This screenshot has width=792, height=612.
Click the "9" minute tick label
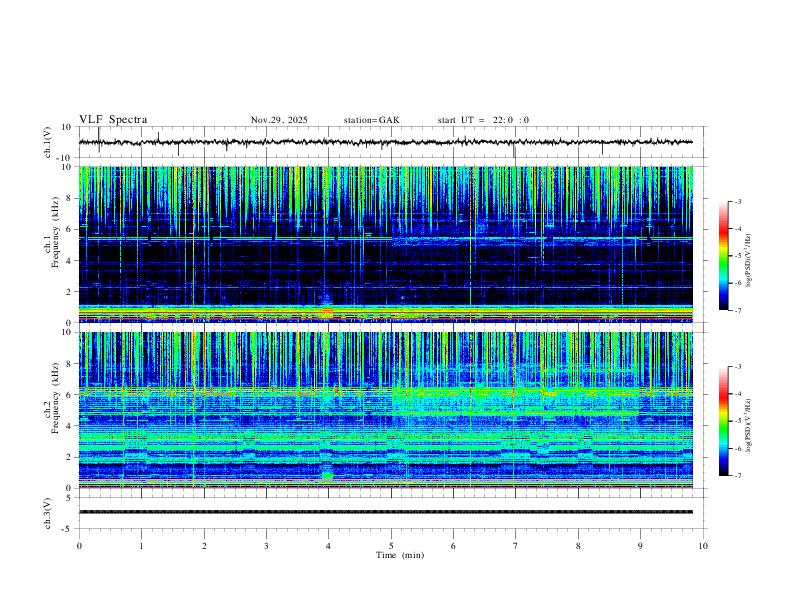click(640, 546)
